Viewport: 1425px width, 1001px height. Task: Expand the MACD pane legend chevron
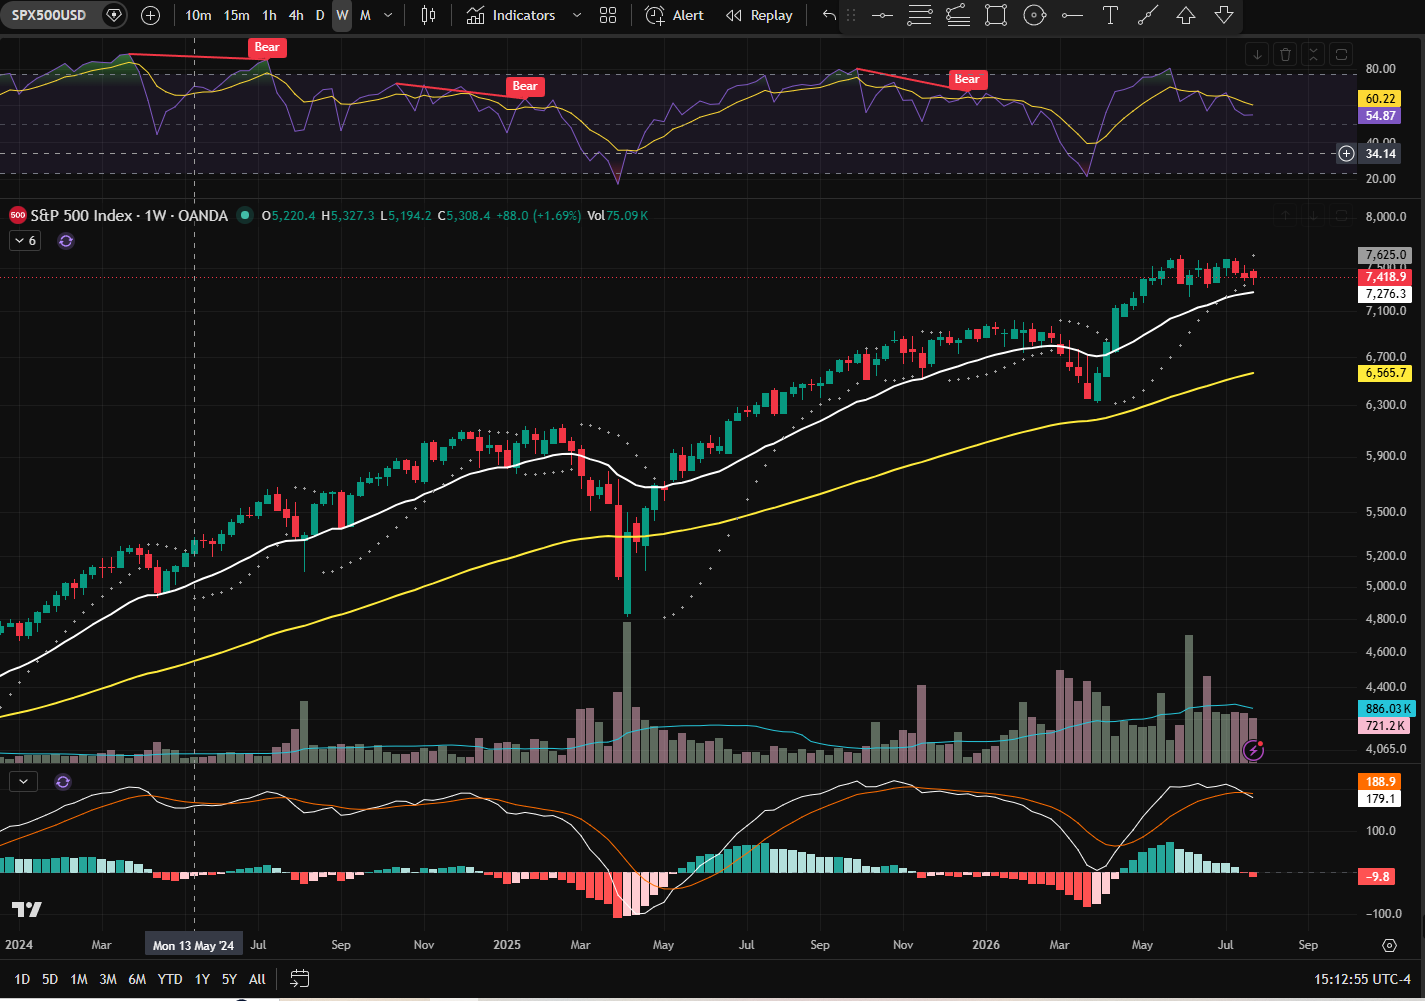(23, 782)
